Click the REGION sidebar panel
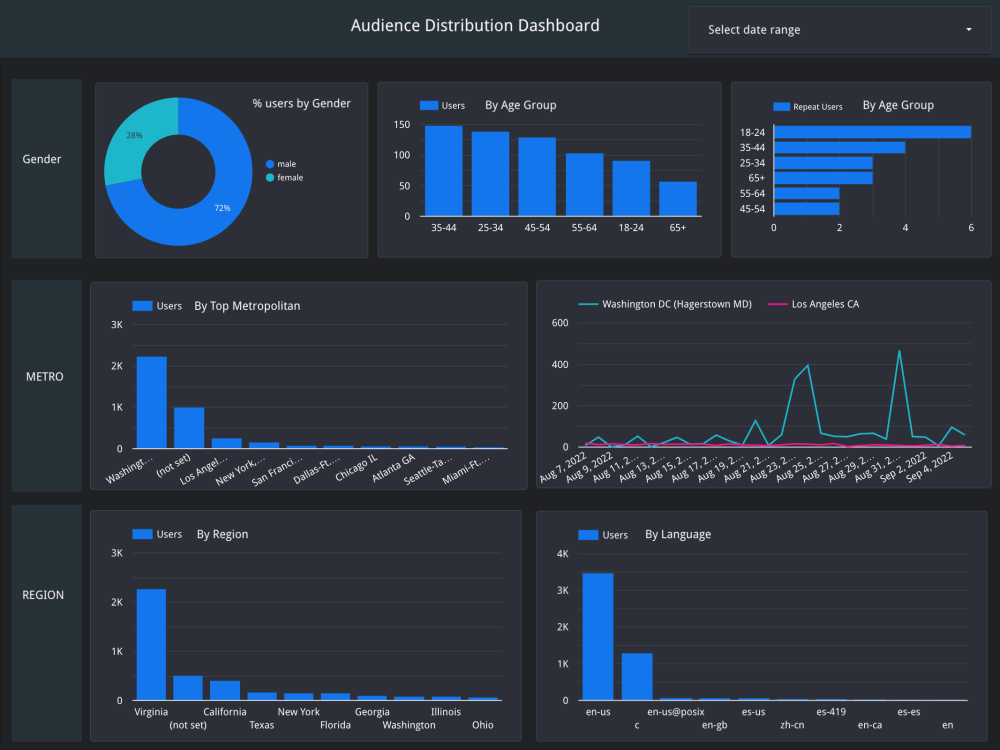This screenshot has height=750, width=1000. [x=43, y=595]
